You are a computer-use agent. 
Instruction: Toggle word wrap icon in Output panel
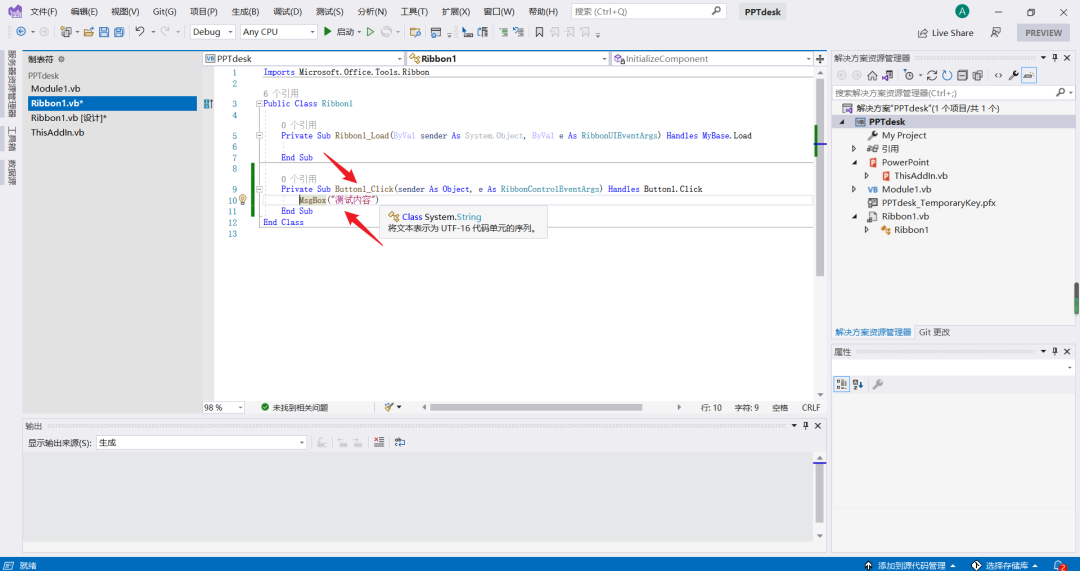(399, 442)
